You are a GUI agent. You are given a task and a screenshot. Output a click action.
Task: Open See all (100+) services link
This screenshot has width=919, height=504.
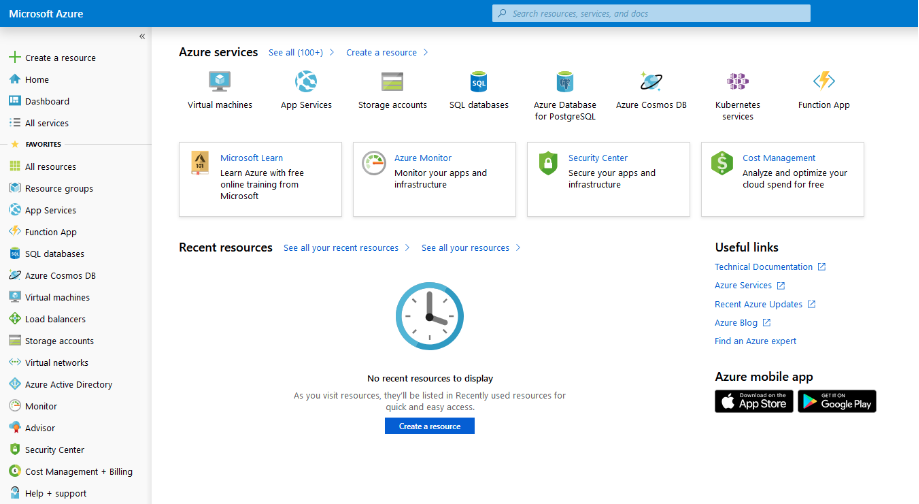pyautogui.click(x=295, y=52)
